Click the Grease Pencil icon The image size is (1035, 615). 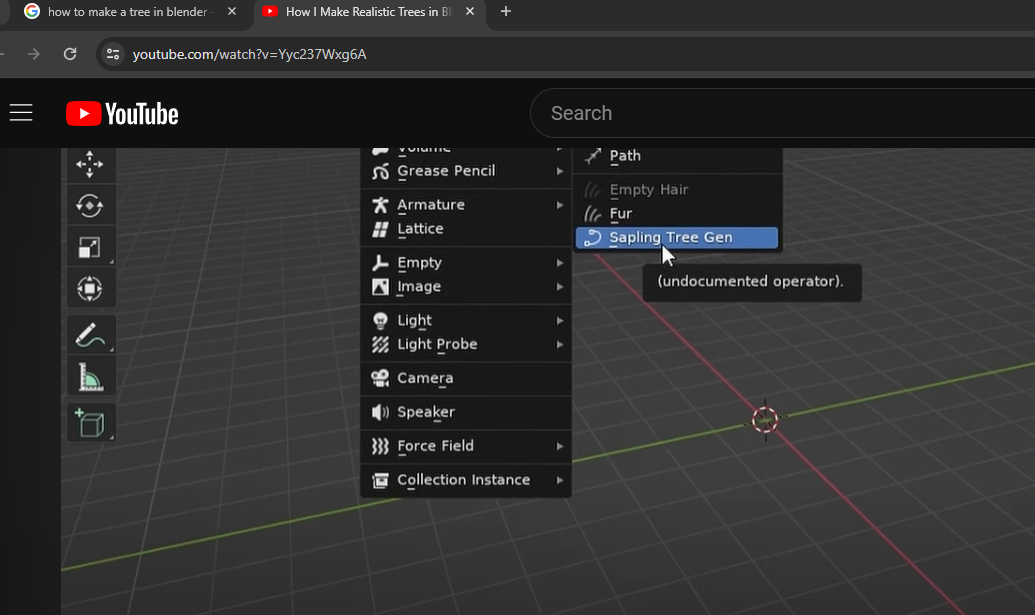click(380, 172)
